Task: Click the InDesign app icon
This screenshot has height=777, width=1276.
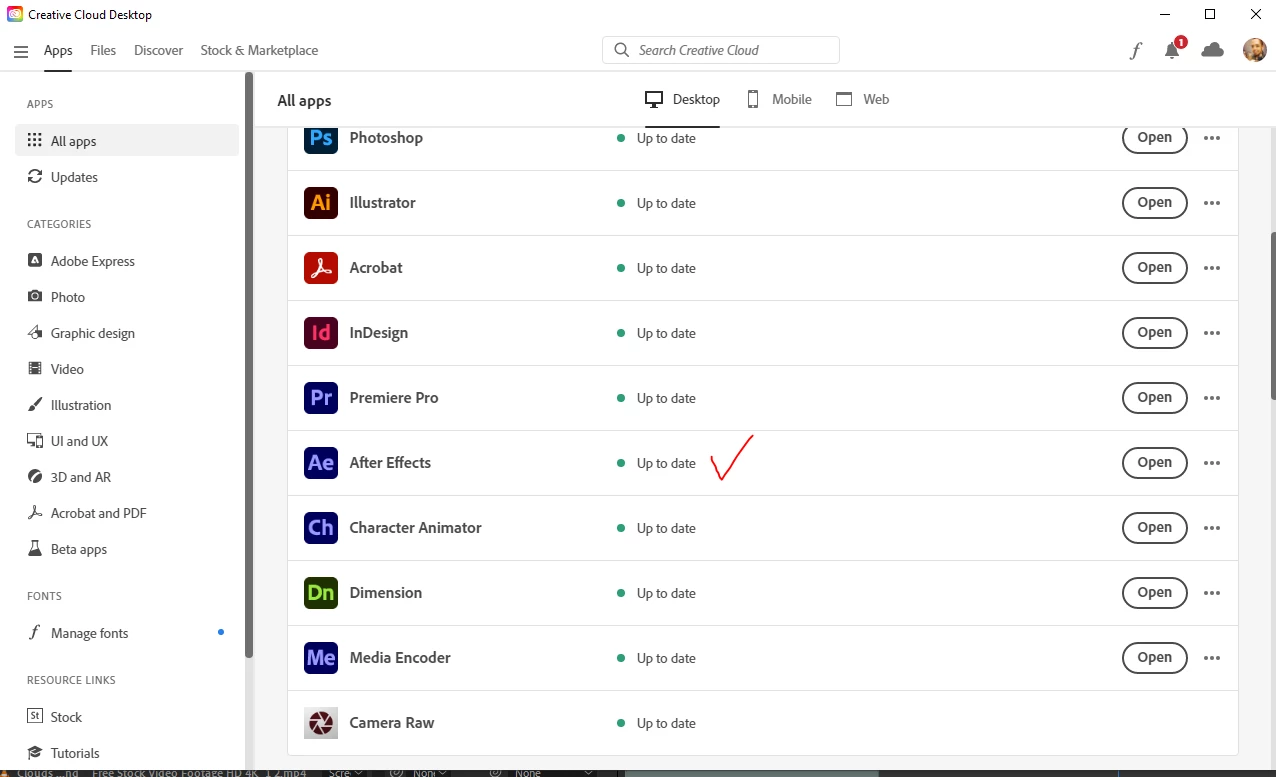Action: [321, 333]
